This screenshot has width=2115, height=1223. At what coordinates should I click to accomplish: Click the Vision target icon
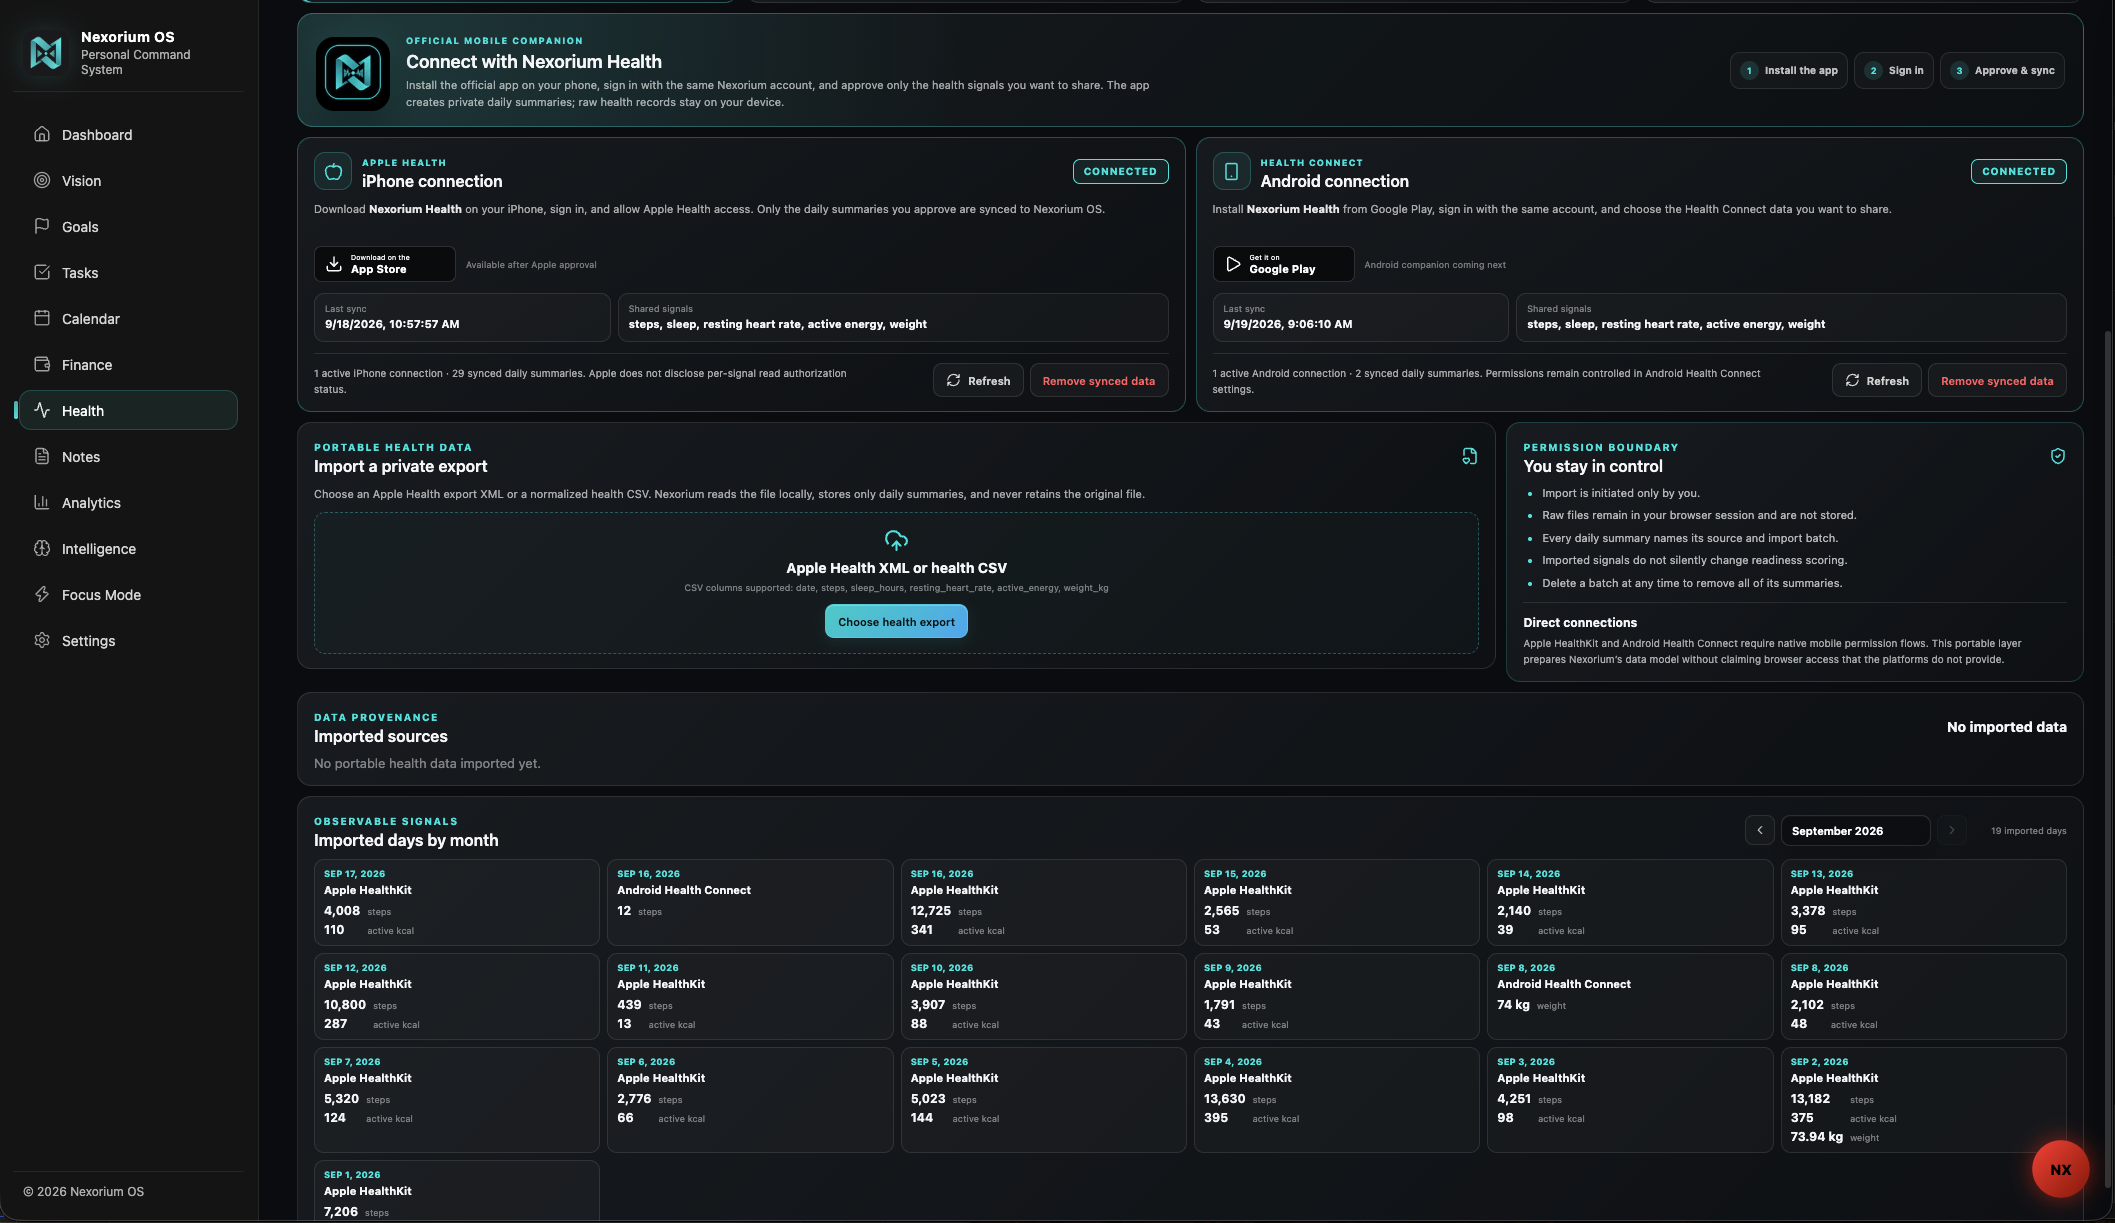tap(42, 180)
